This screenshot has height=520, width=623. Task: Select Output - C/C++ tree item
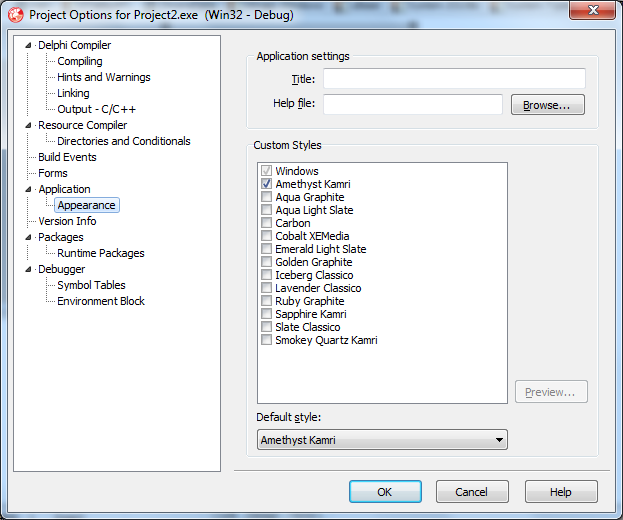pos(97,109)
